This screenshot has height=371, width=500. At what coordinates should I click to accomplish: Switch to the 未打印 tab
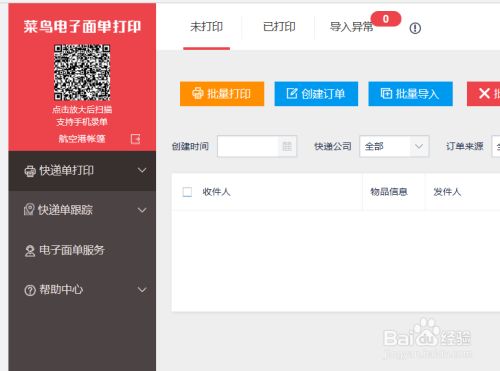[206, 27]
